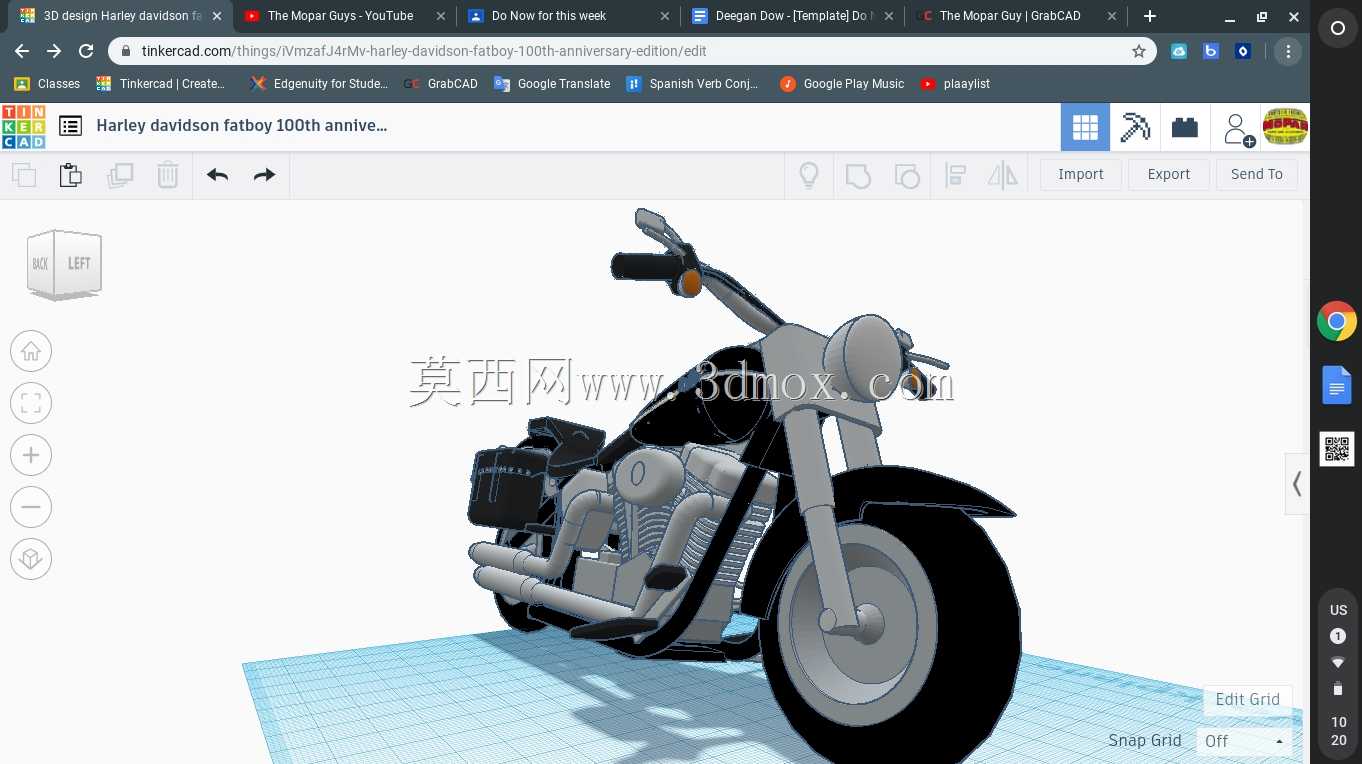Click the Copy tool icon
The image size is (1362, 764).
click(24, 175)
